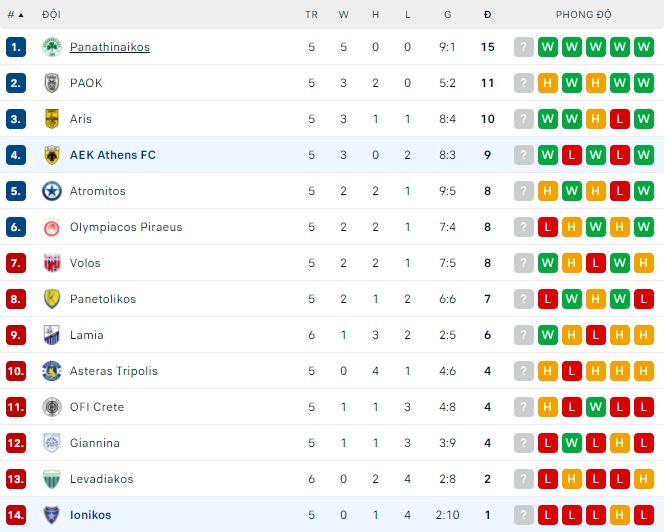Click rank badge number 4 for AEK
Screen dimensions: 668x532
tap(15, 155)
